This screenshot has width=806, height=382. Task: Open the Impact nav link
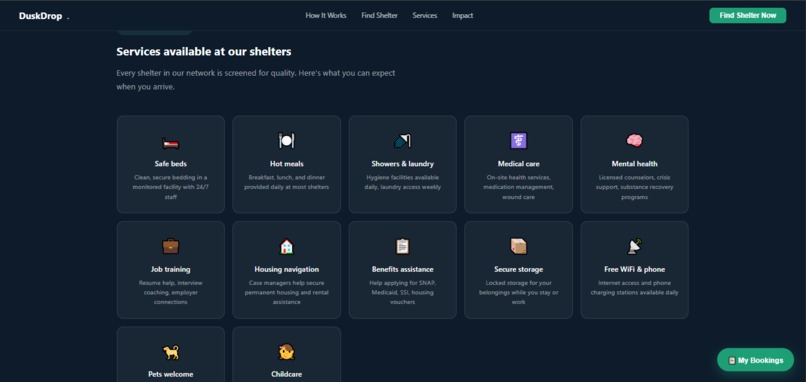click(x=463, y=15)
